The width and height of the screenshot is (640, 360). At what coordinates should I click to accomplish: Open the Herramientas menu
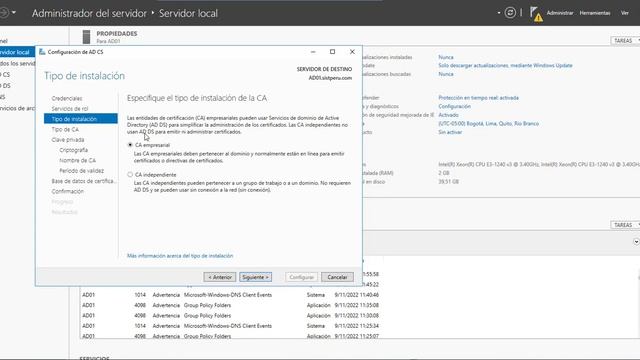coord(595,13)
